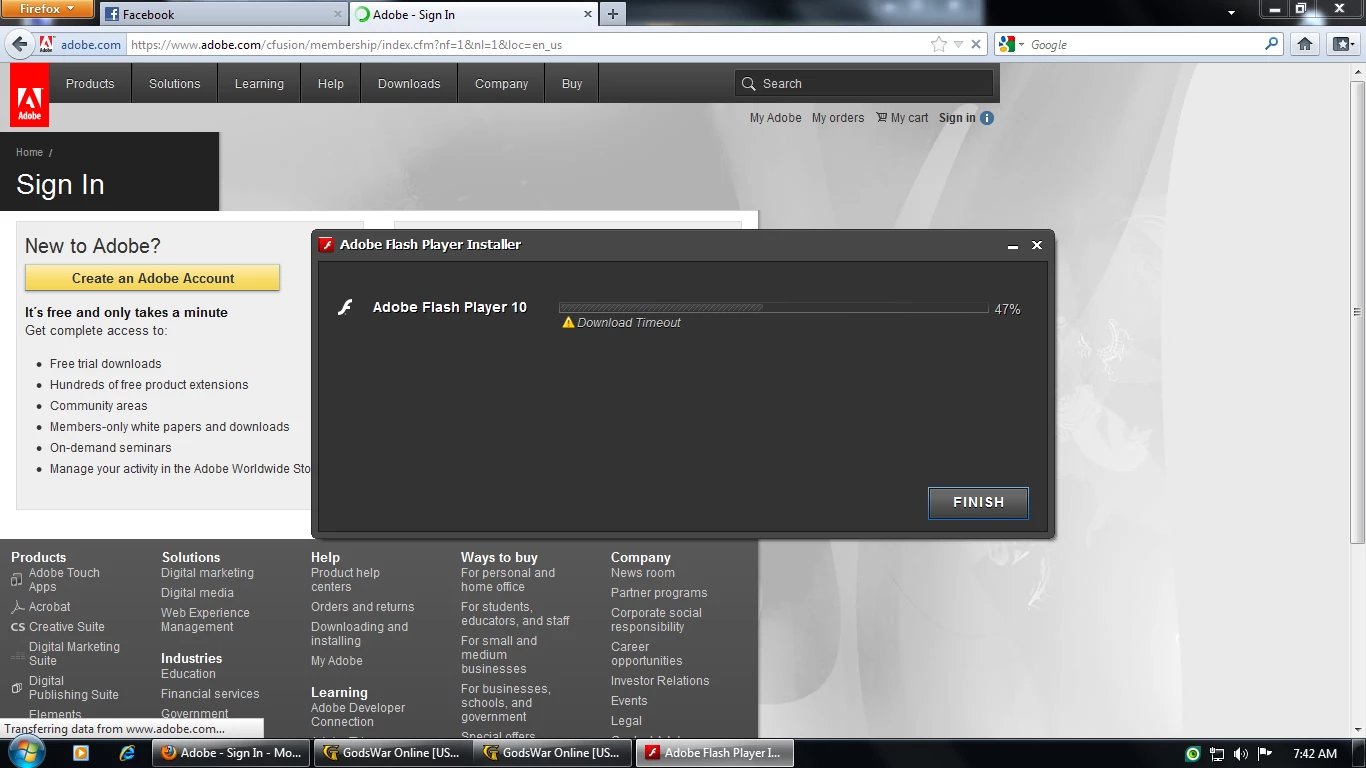Open the My Adobe header link
The height and width of the screenshot is (768, 1366).
click(776, 118)
